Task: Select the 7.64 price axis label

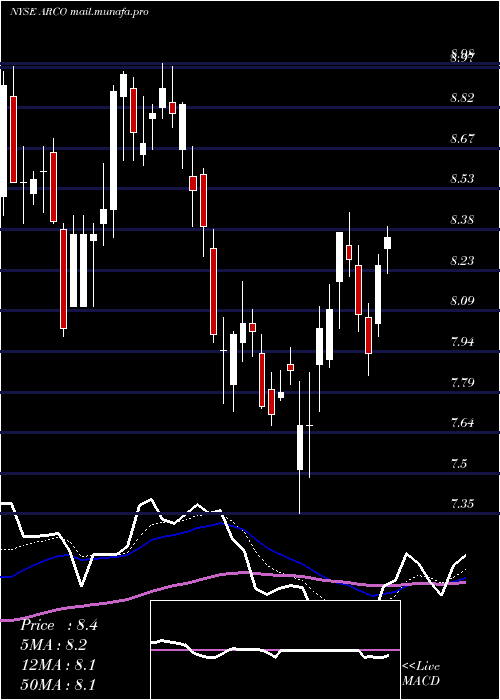Action: tap(462, 423)
